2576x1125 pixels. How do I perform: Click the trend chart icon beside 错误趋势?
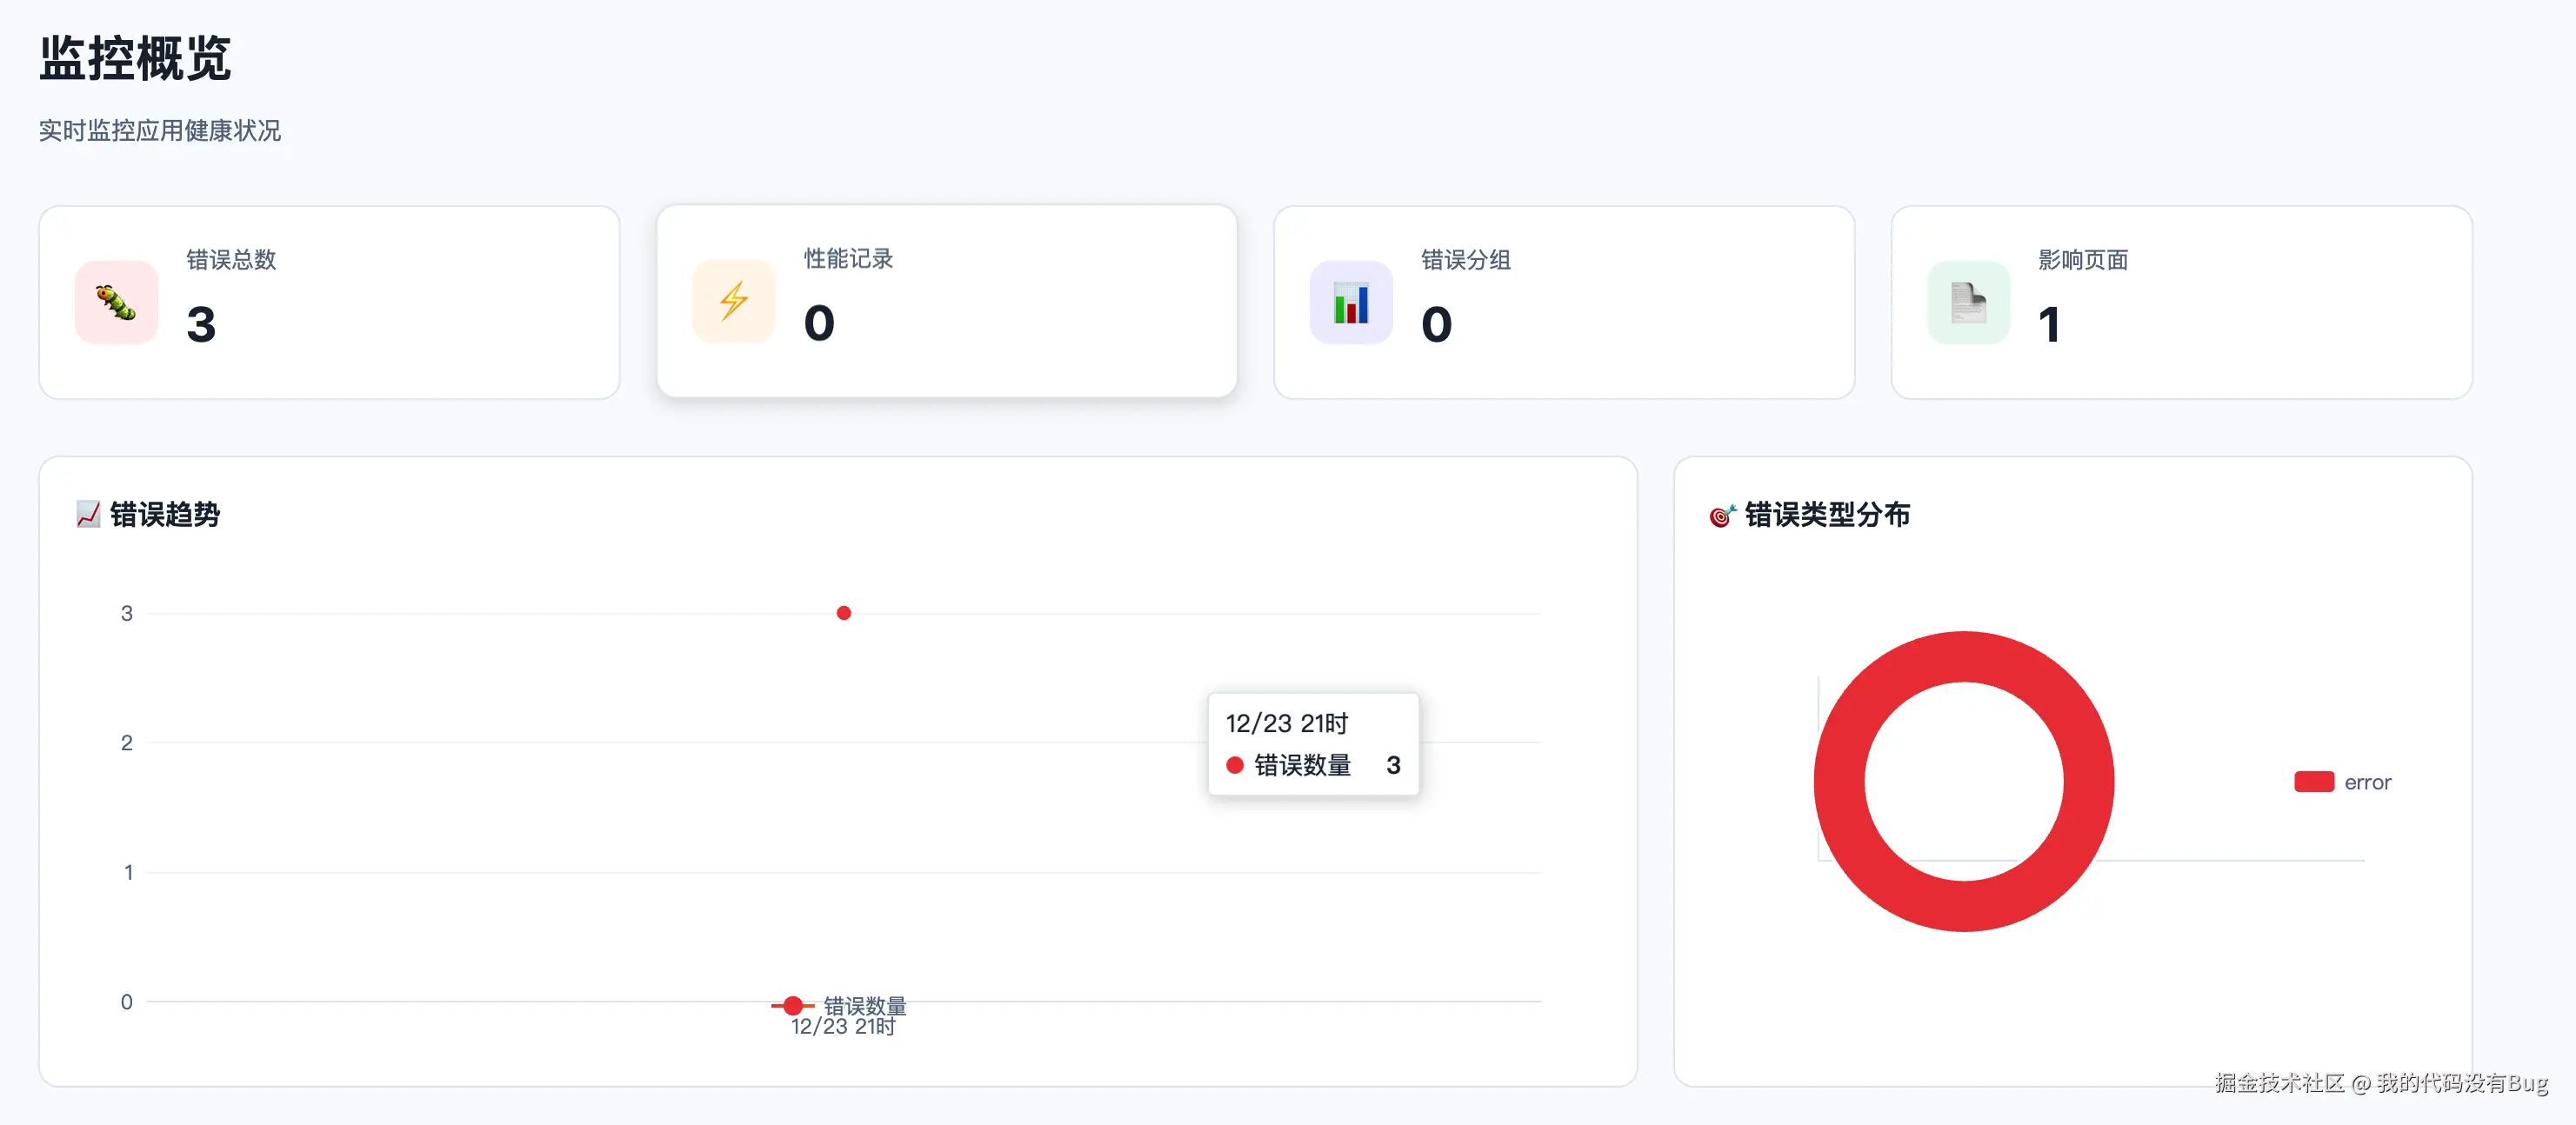[88, 514]
